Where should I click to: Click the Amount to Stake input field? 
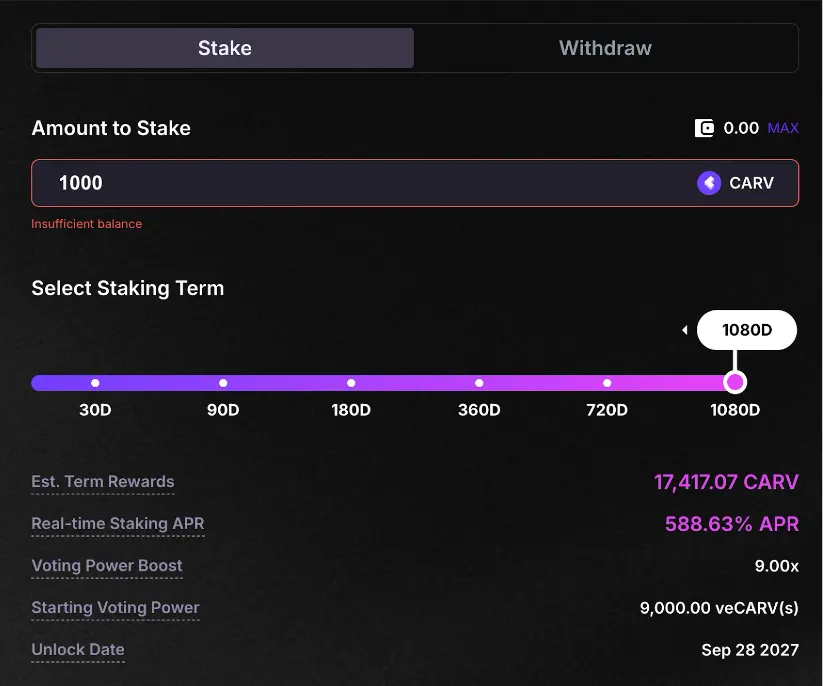(x=360, y=183)
